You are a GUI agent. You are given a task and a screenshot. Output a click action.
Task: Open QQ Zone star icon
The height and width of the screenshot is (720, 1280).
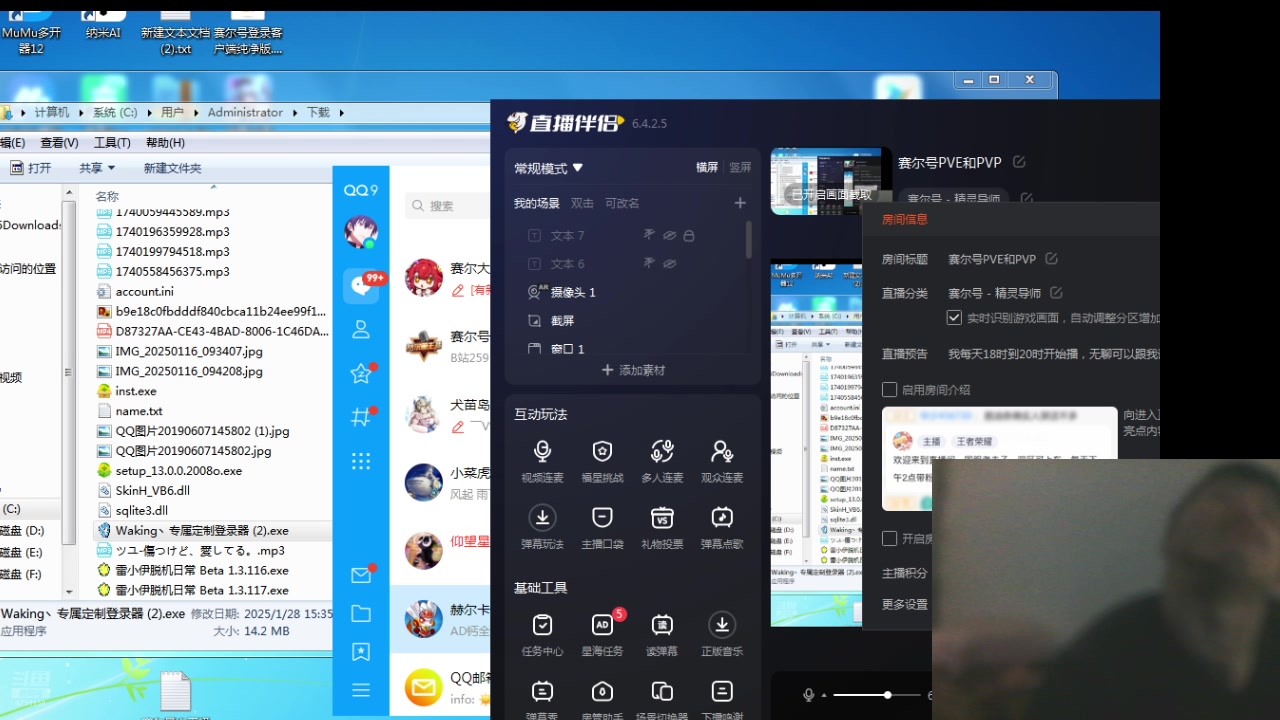click(361, 373)
